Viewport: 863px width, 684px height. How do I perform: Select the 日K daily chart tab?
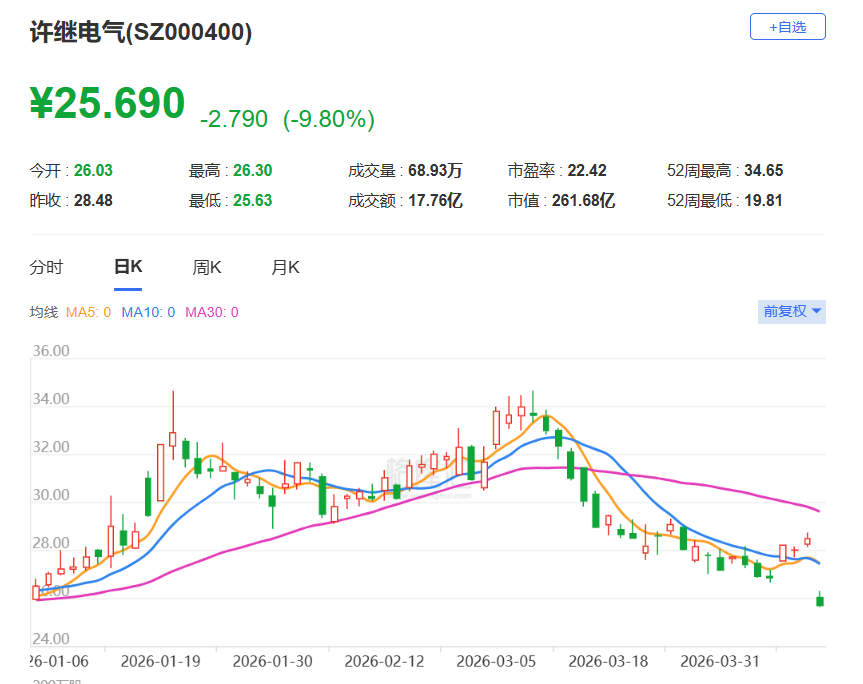click(x=127, y=267)
